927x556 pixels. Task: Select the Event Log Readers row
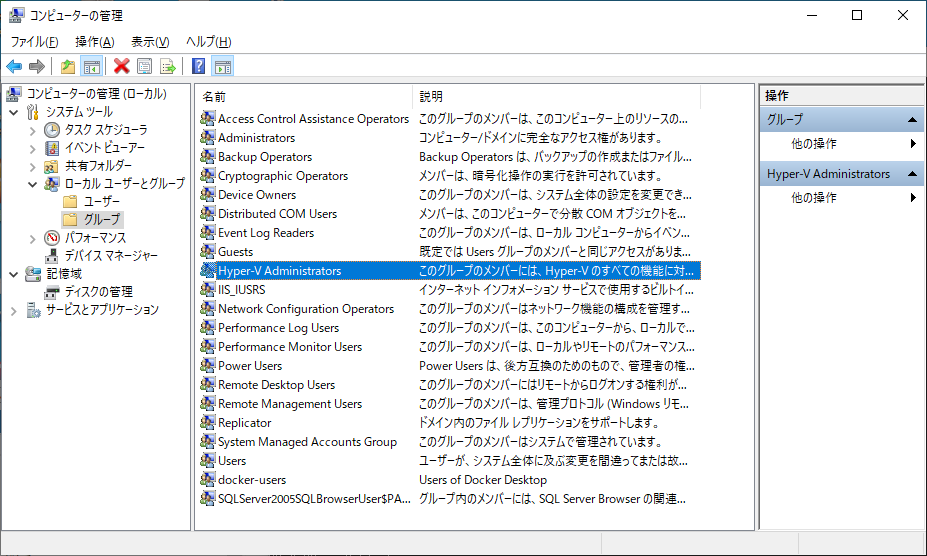(x=449, y=232)
